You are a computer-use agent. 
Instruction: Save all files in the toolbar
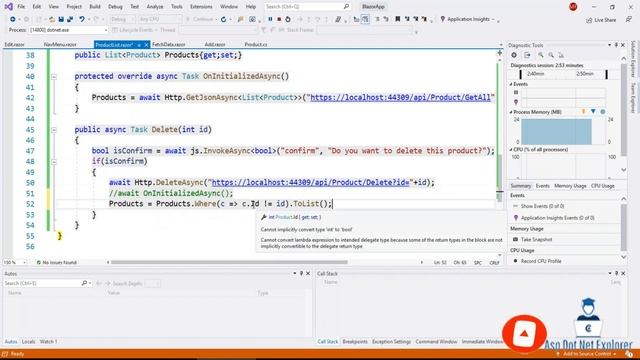[x=70, y=19]
